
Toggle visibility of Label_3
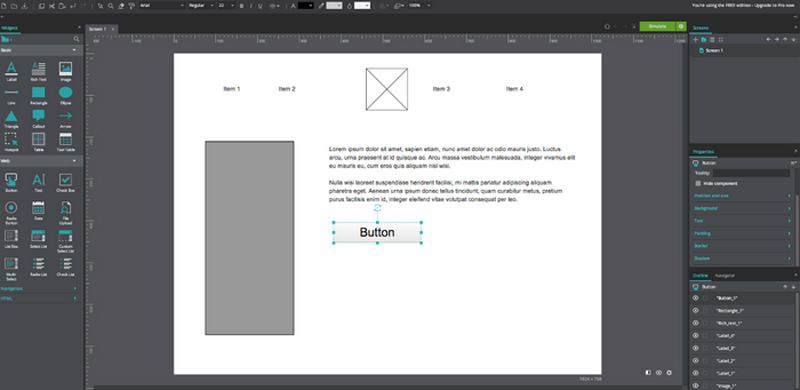click(695, 348)
